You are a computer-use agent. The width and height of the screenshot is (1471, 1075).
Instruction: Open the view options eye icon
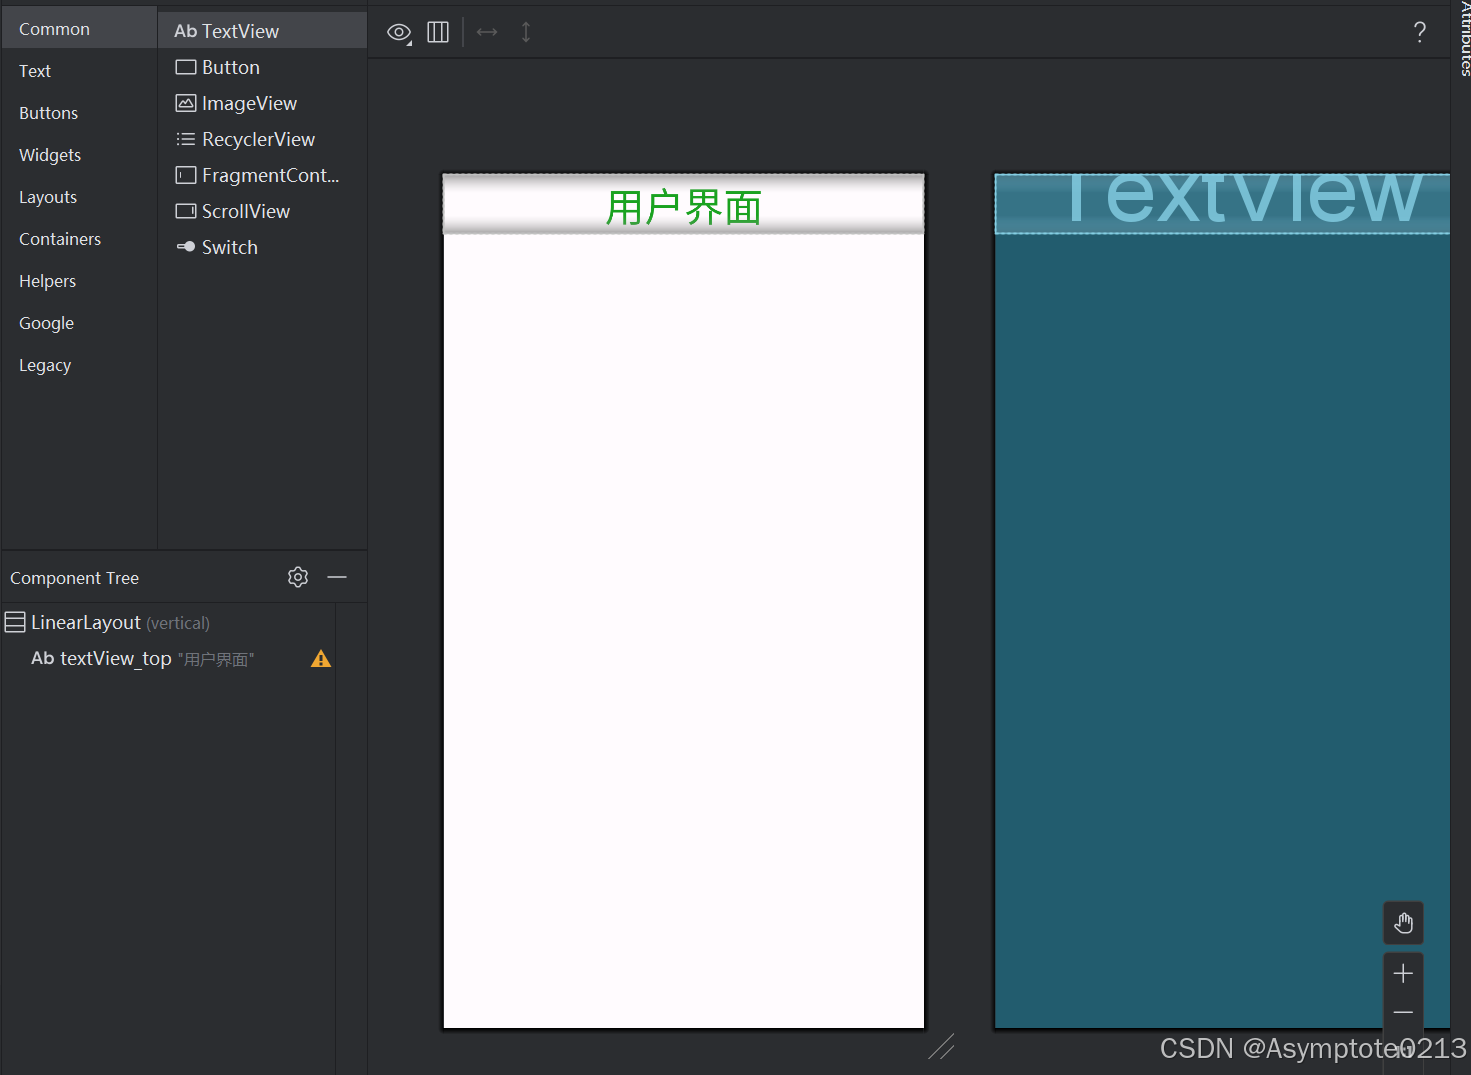399,33
